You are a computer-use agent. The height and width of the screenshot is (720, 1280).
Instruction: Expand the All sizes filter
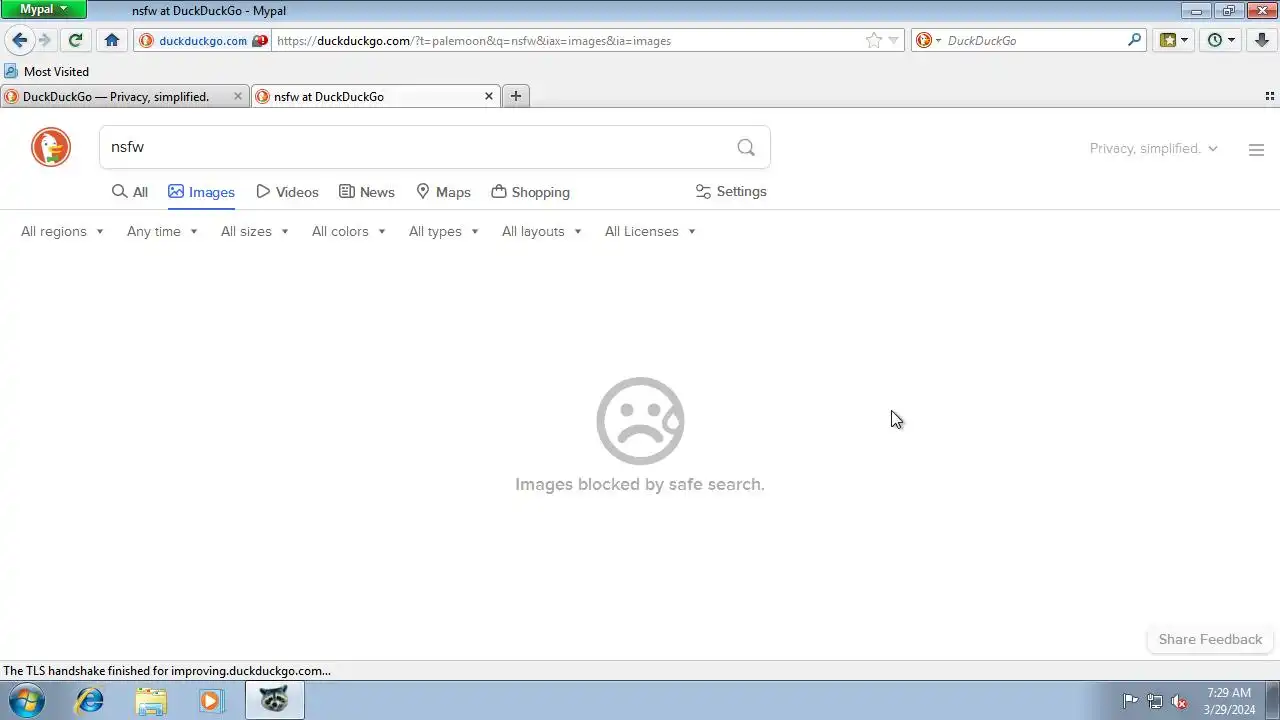click(254, 231)
